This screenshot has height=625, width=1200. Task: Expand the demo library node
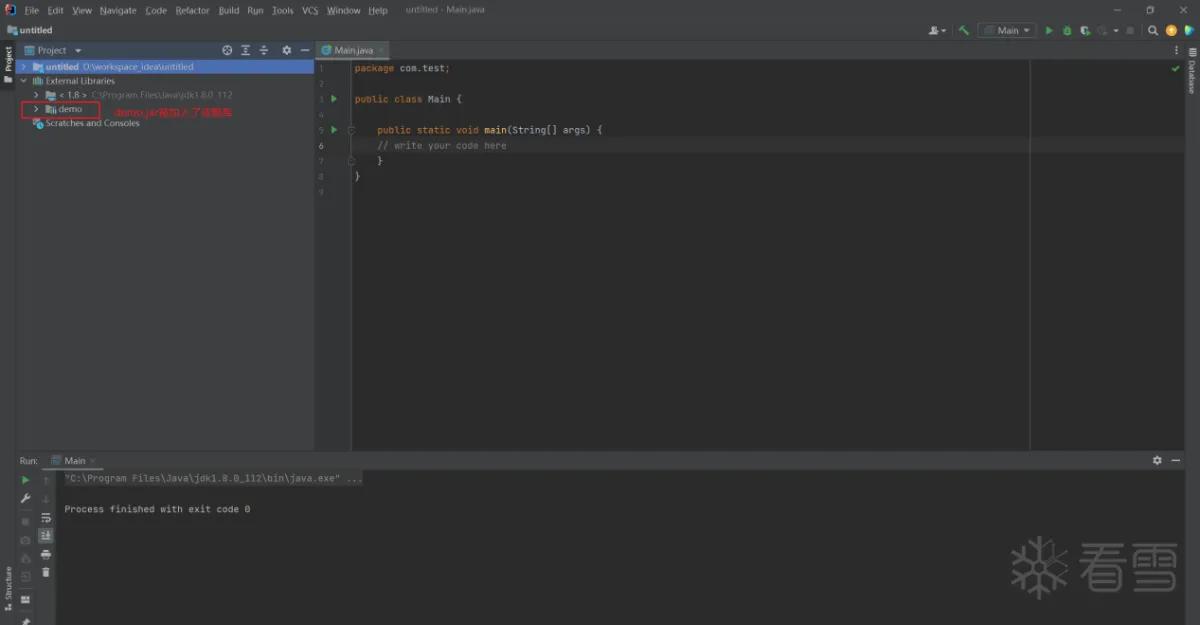tap(36, 109)
